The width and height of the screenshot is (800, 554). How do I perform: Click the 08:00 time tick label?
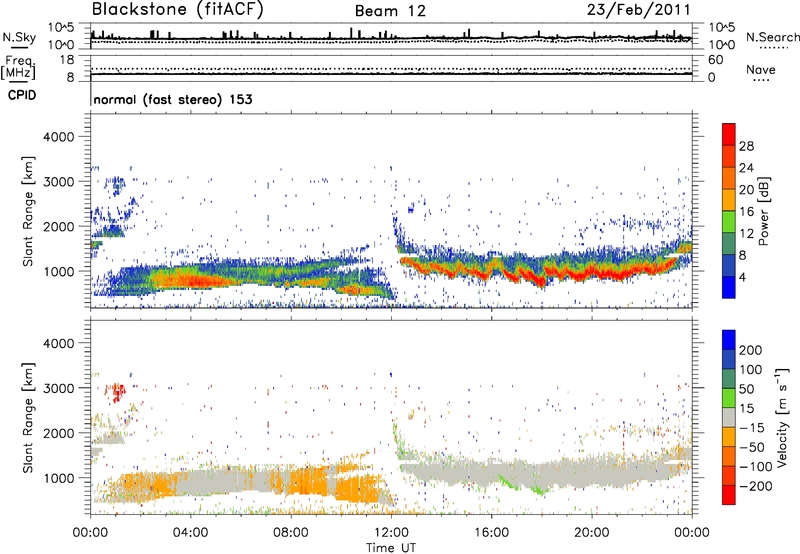click(x=290, y=533)
